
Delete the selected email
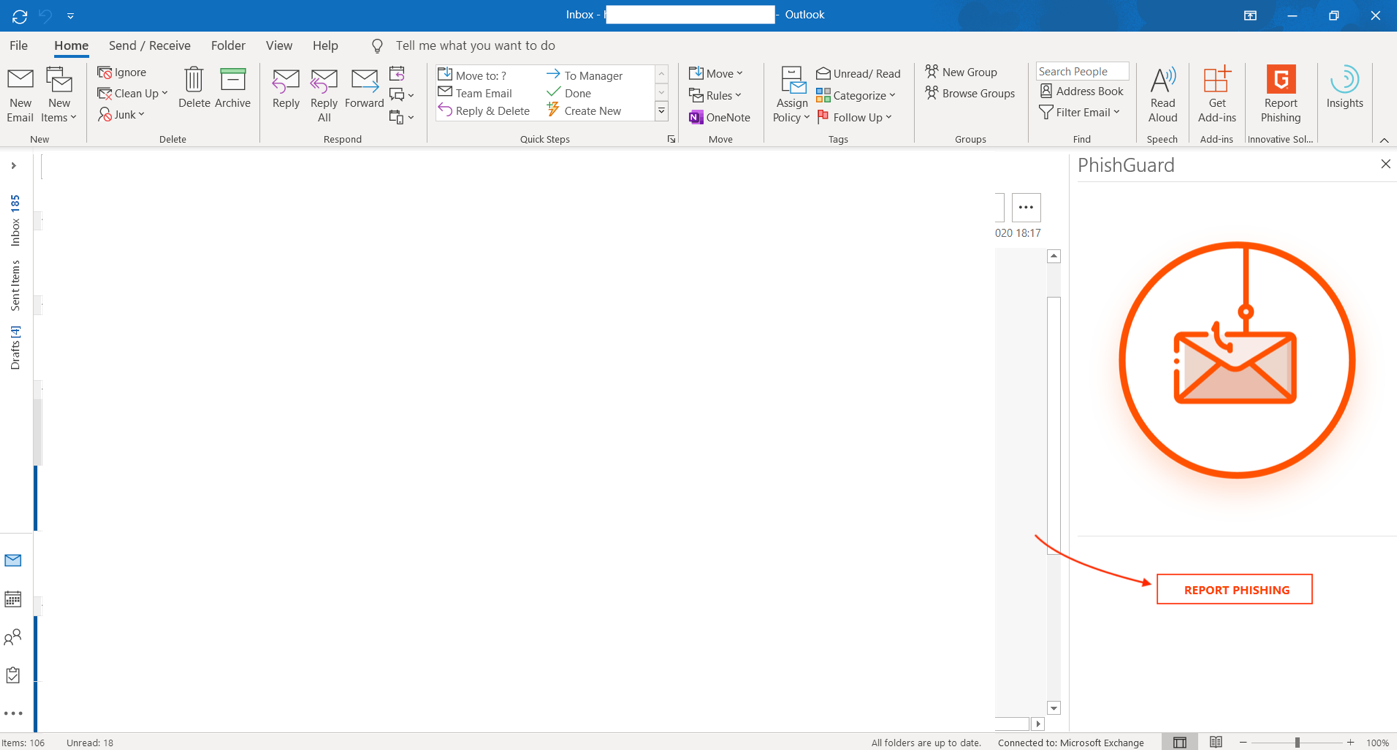(194, 88)
